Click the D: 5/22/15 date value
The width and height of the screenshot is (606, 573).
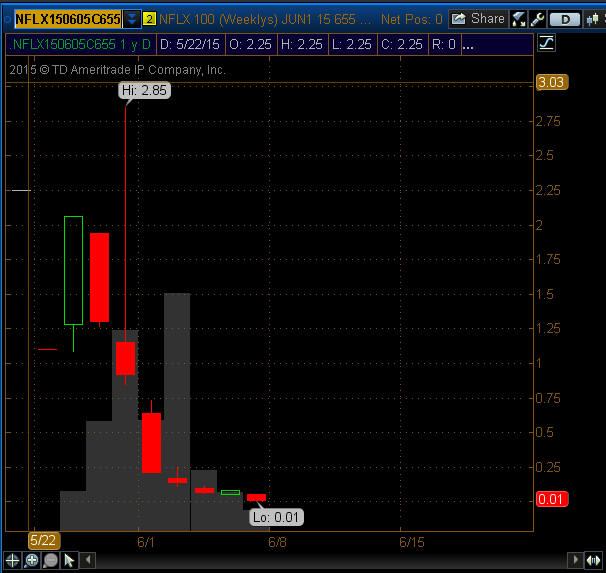point(190,45)
